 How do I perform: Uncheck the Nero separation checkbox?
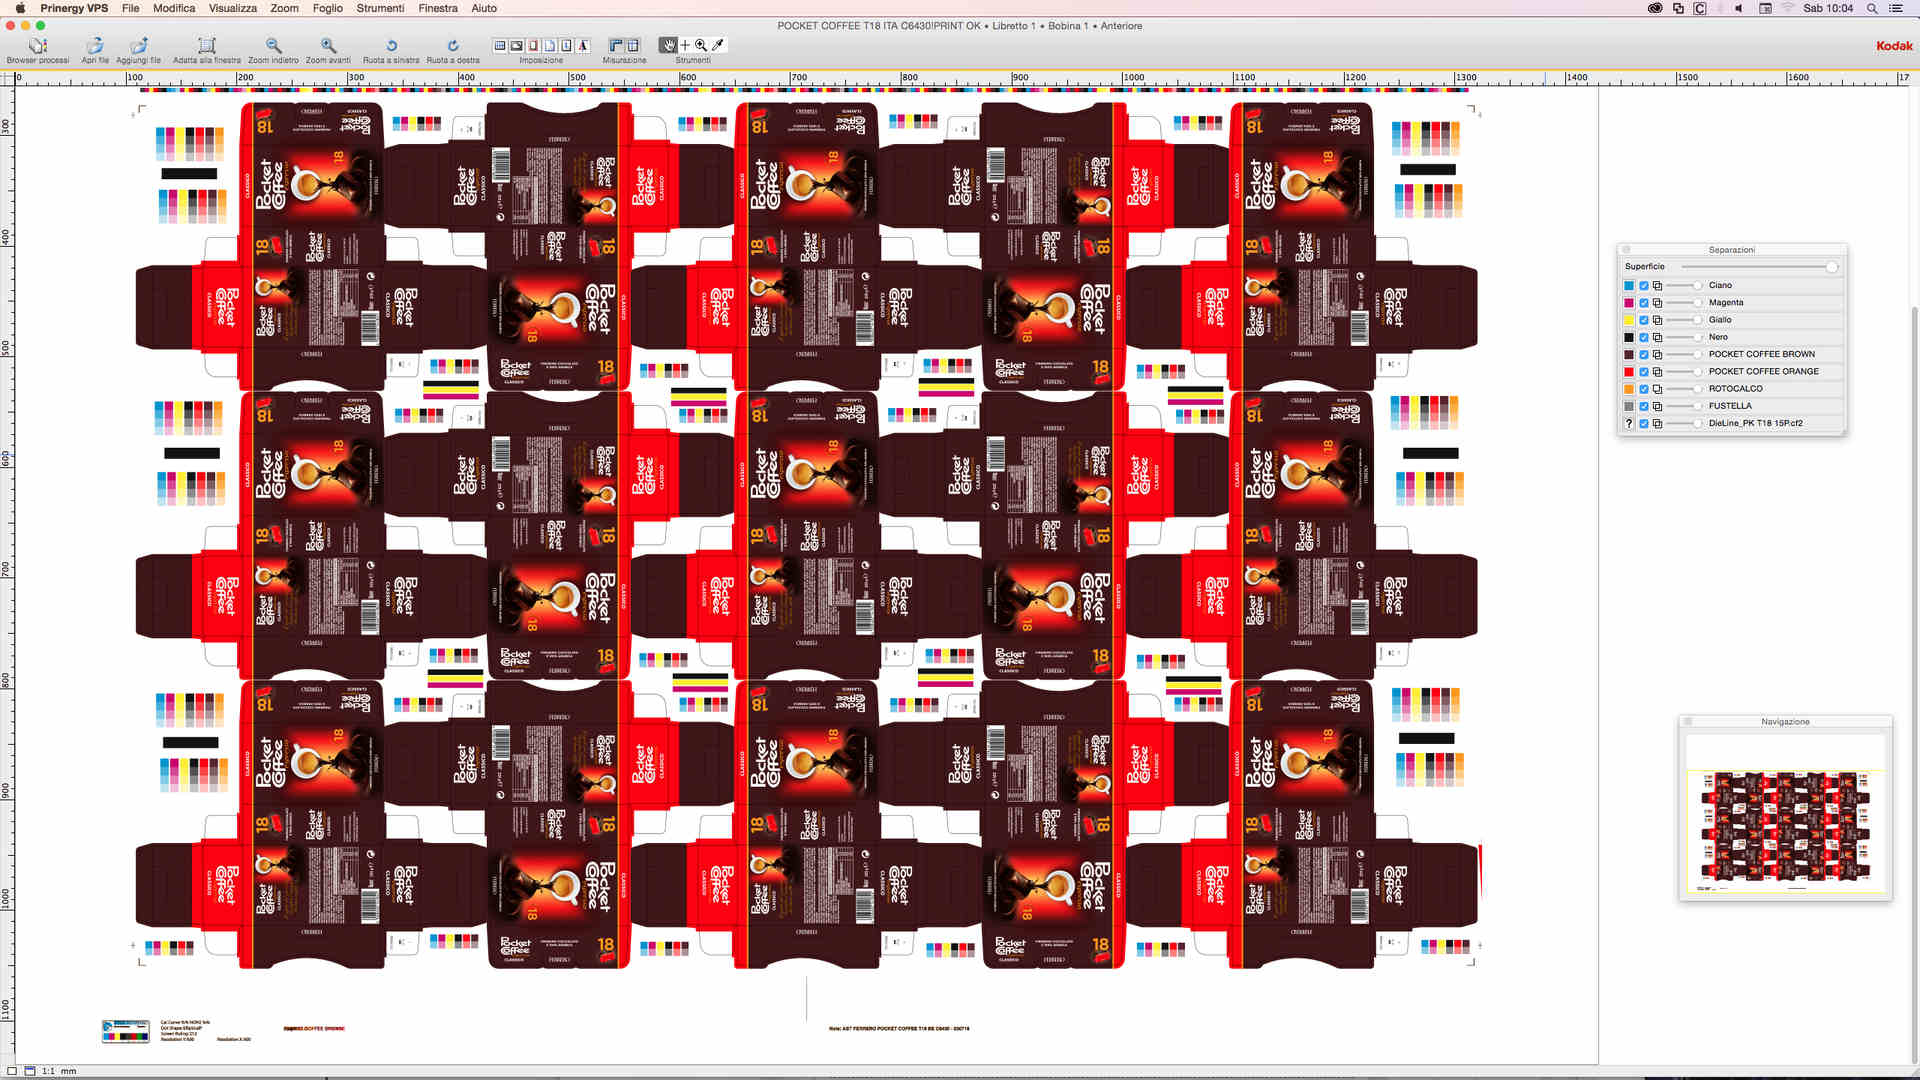click(x=1643, y=337)
